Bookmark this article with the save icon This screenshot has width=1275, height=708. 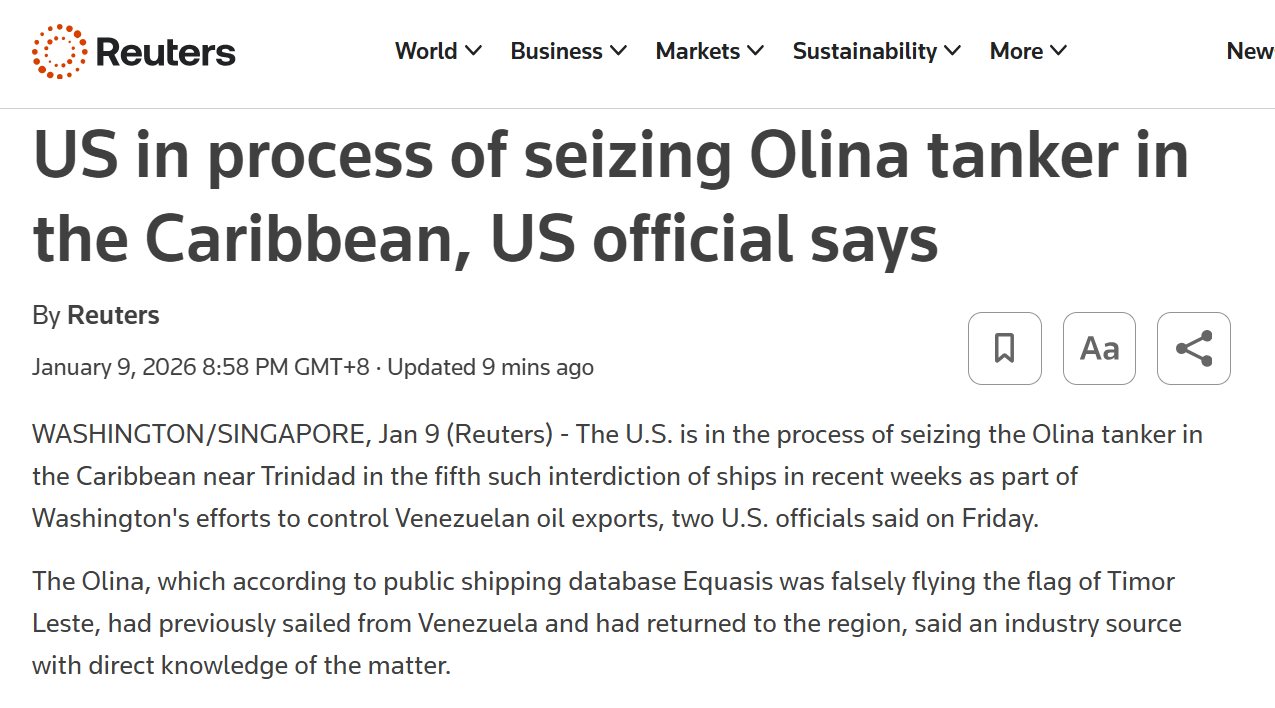click(x=1004, y=348)
